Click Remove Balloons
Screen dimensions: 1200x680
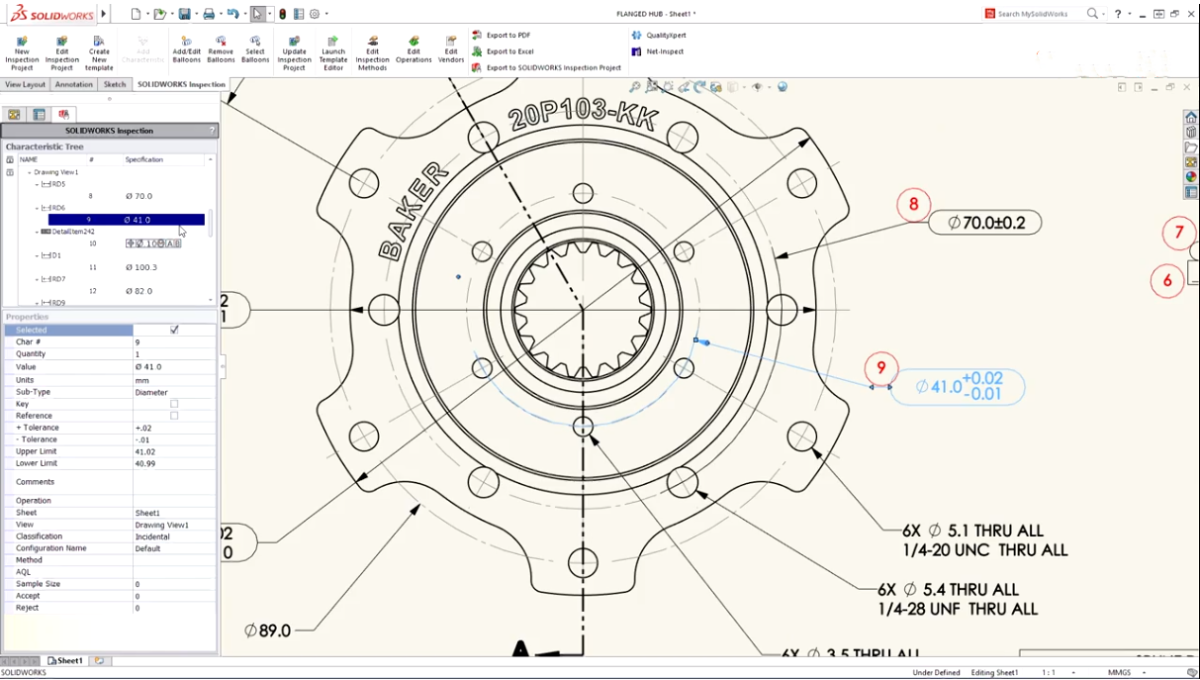[221, 50]
